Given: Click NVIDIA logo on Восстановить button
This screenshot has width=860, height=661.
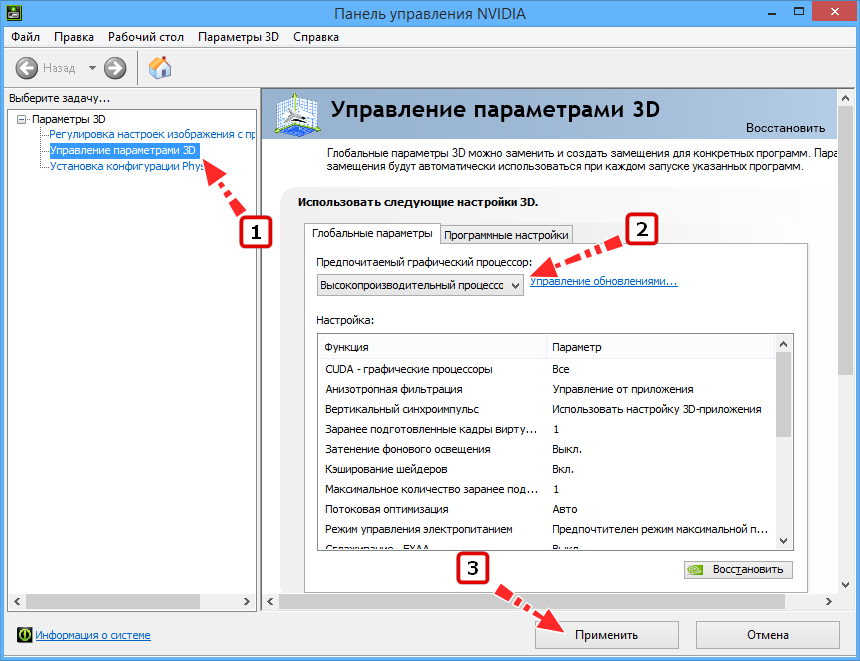Looking at the screenshot, I should click(695, 569).
